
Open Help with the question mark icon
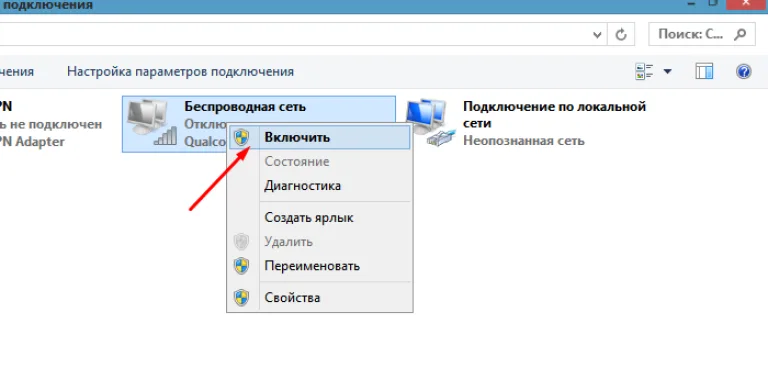click(744, 71)
